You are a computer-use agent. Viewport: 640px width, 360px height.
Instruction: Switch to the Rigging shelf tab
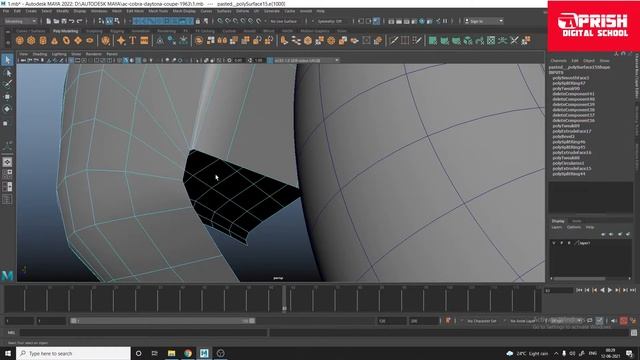(117, 31)
